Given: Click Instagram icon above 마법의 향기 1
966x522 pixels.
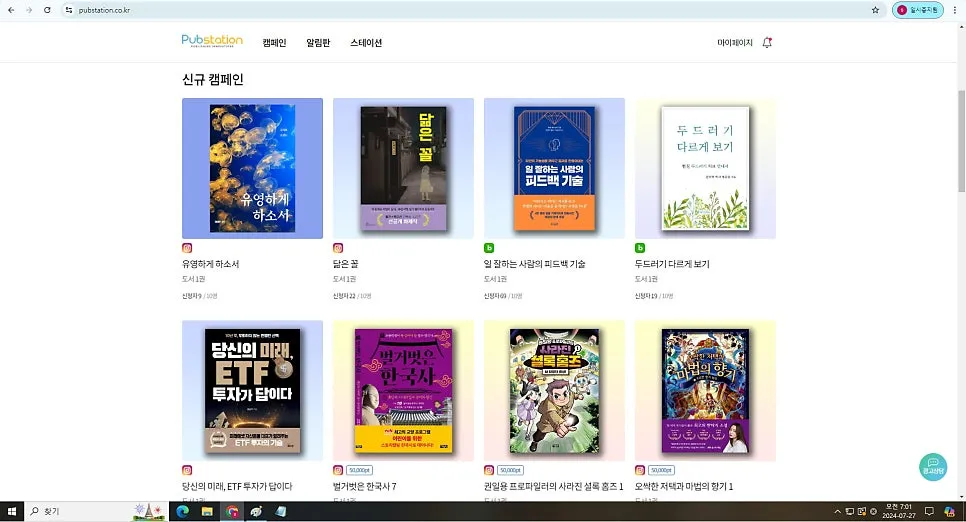Looking at the screenshot, I should (639, 470).
